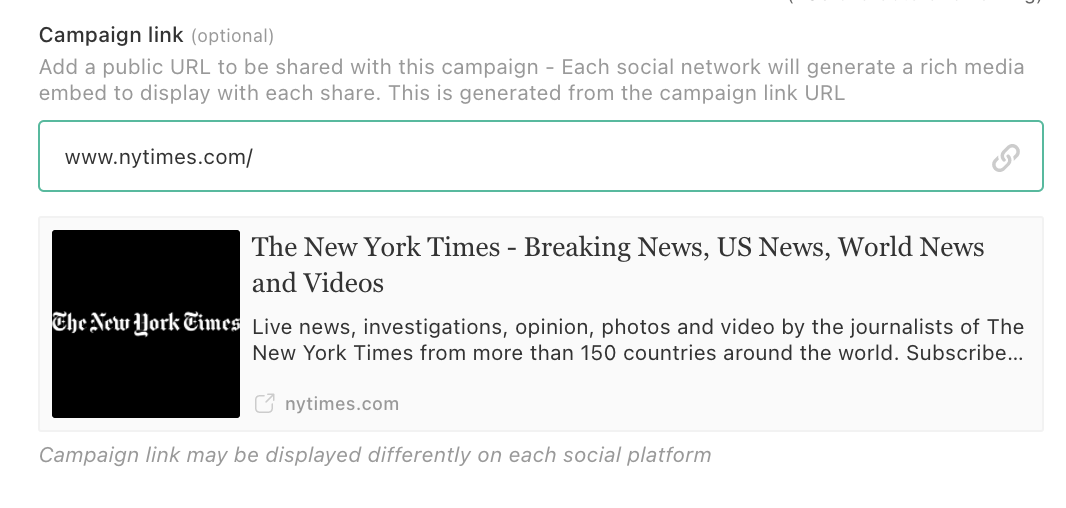The image size is (1066, 508).
Task: Click the www.nytimes.com/ text in the field
Action: (x=158, y=158)
